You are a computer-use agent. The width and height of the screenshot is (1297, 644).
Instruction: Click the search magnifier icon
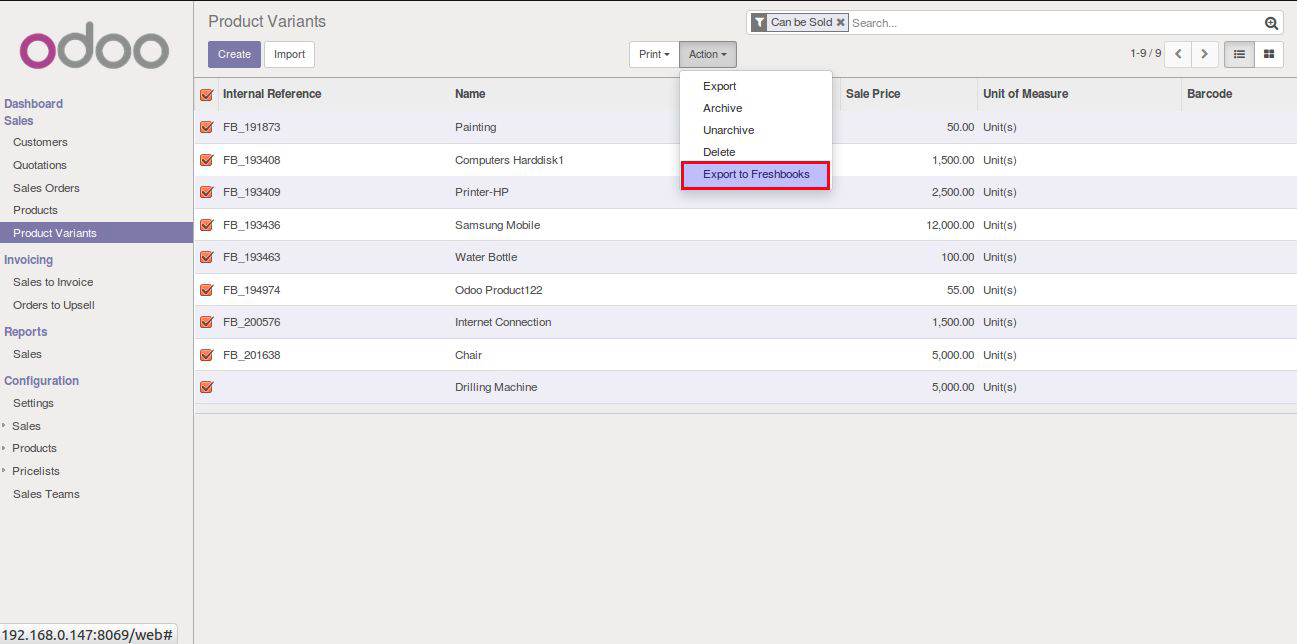(1271, 23)
